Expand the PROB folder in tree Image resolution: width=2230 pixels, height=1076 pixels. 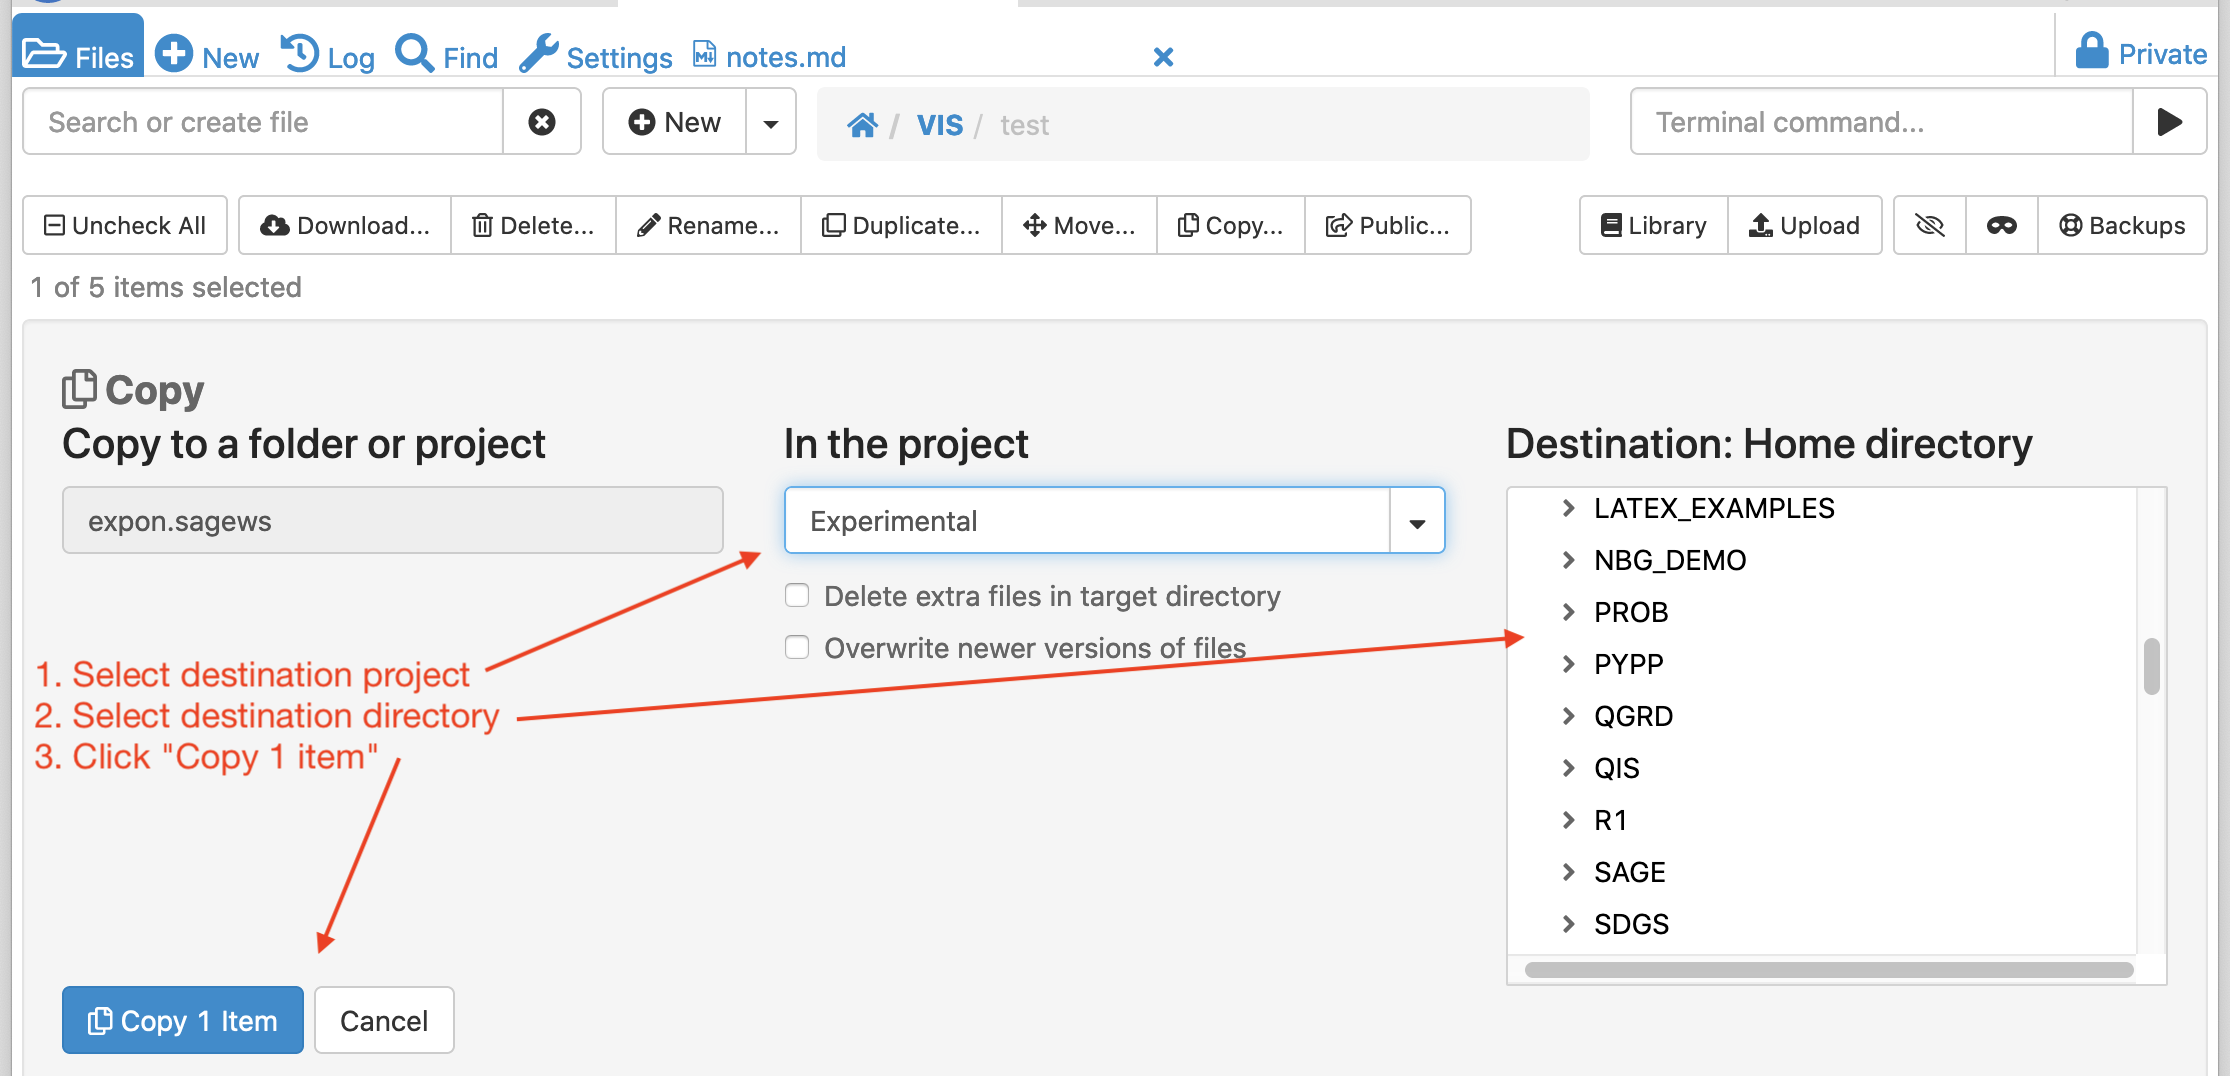click(x=1568, y=612)
